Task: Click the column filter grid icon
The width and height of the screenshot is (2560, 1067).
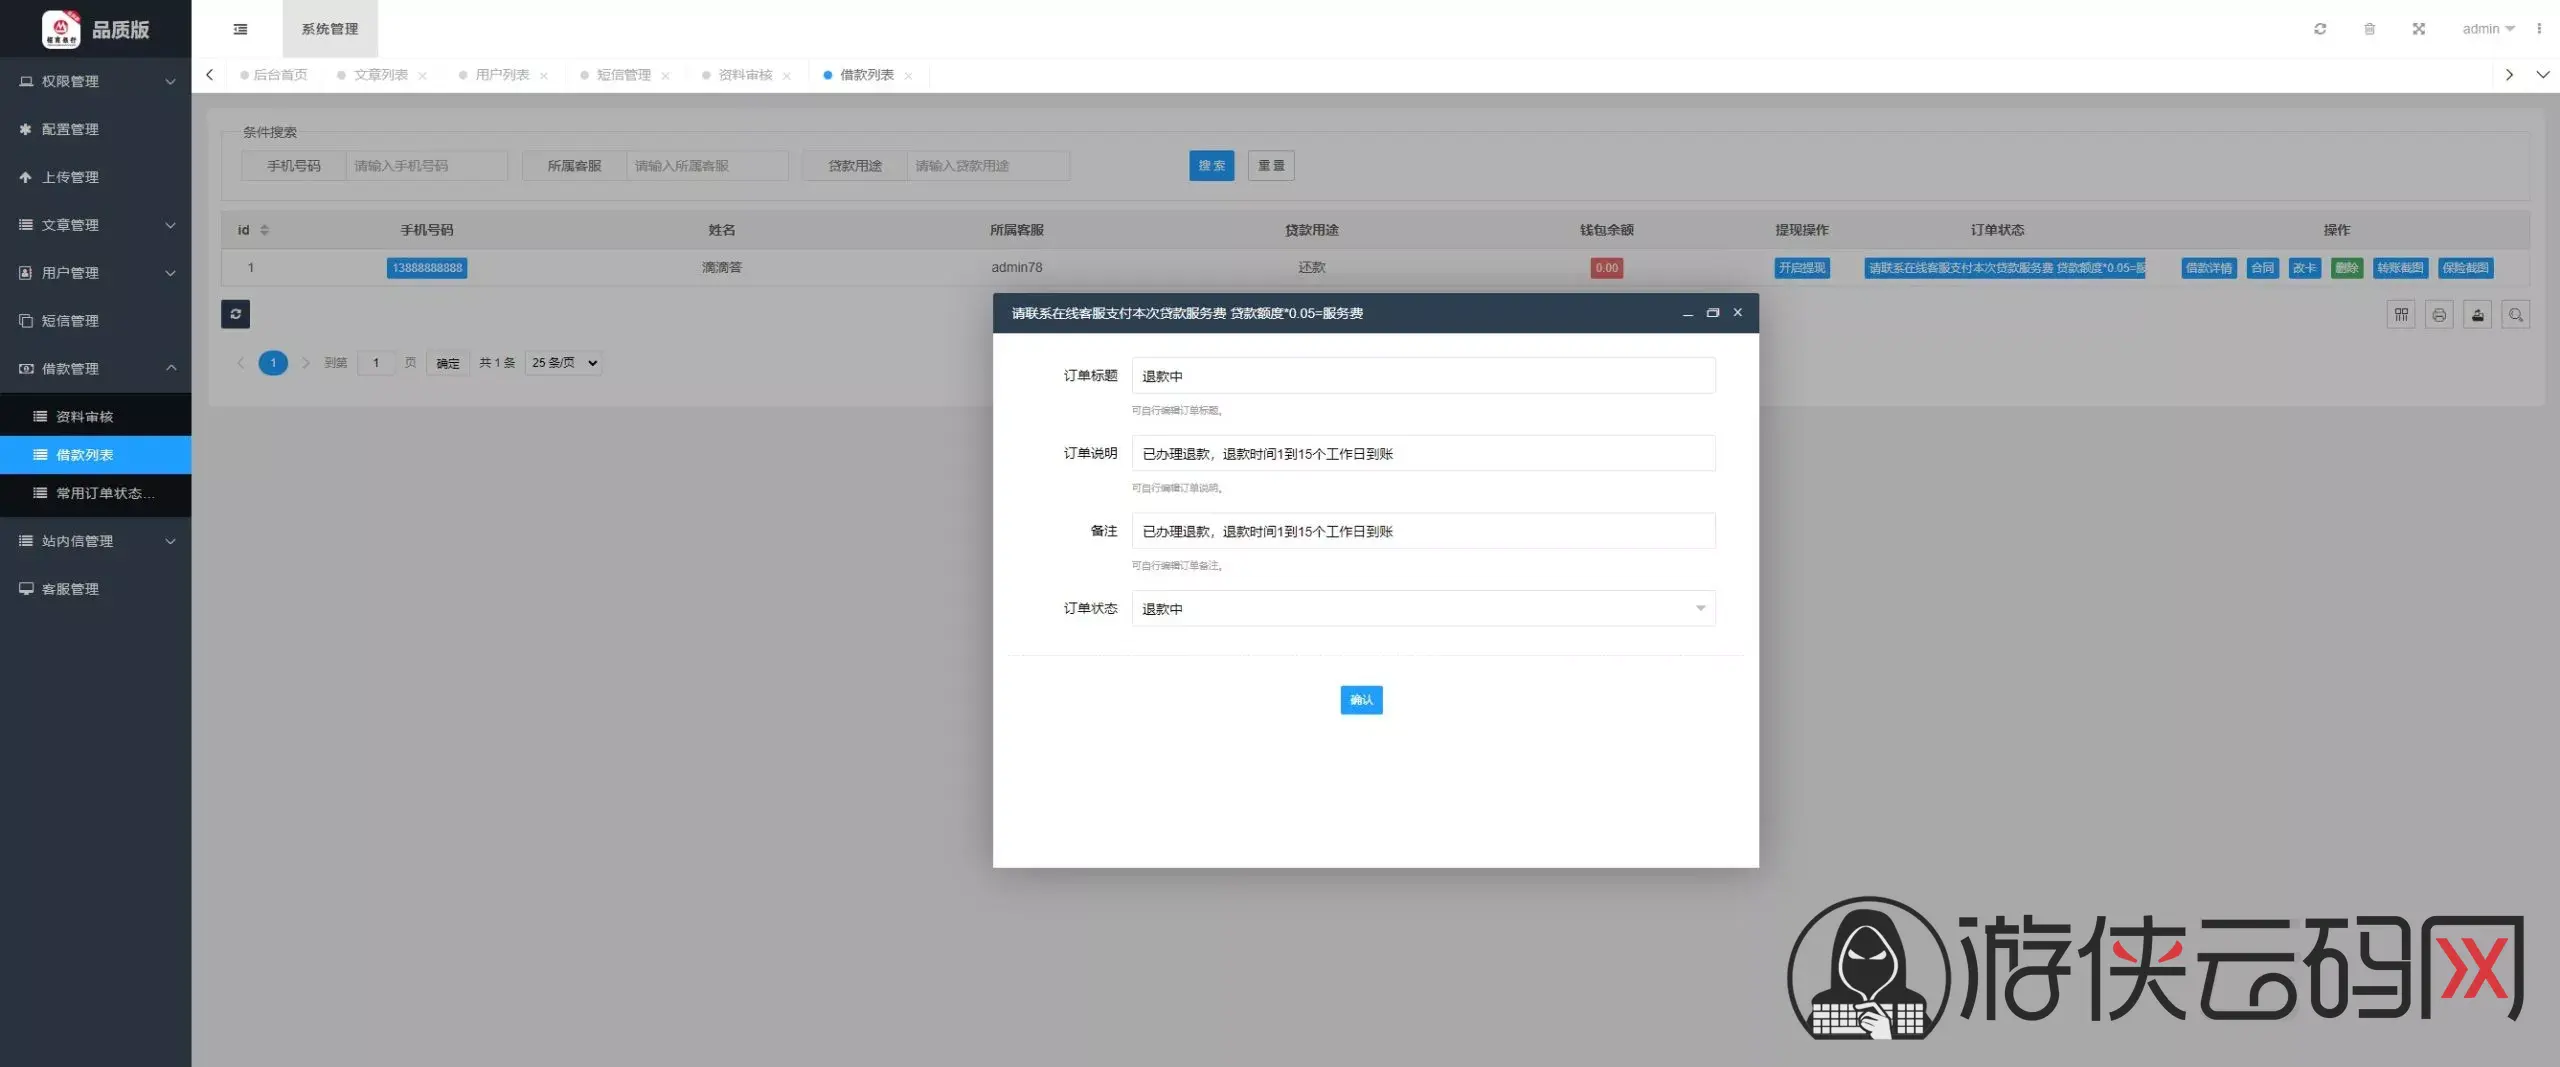Action: point(2401,315)
